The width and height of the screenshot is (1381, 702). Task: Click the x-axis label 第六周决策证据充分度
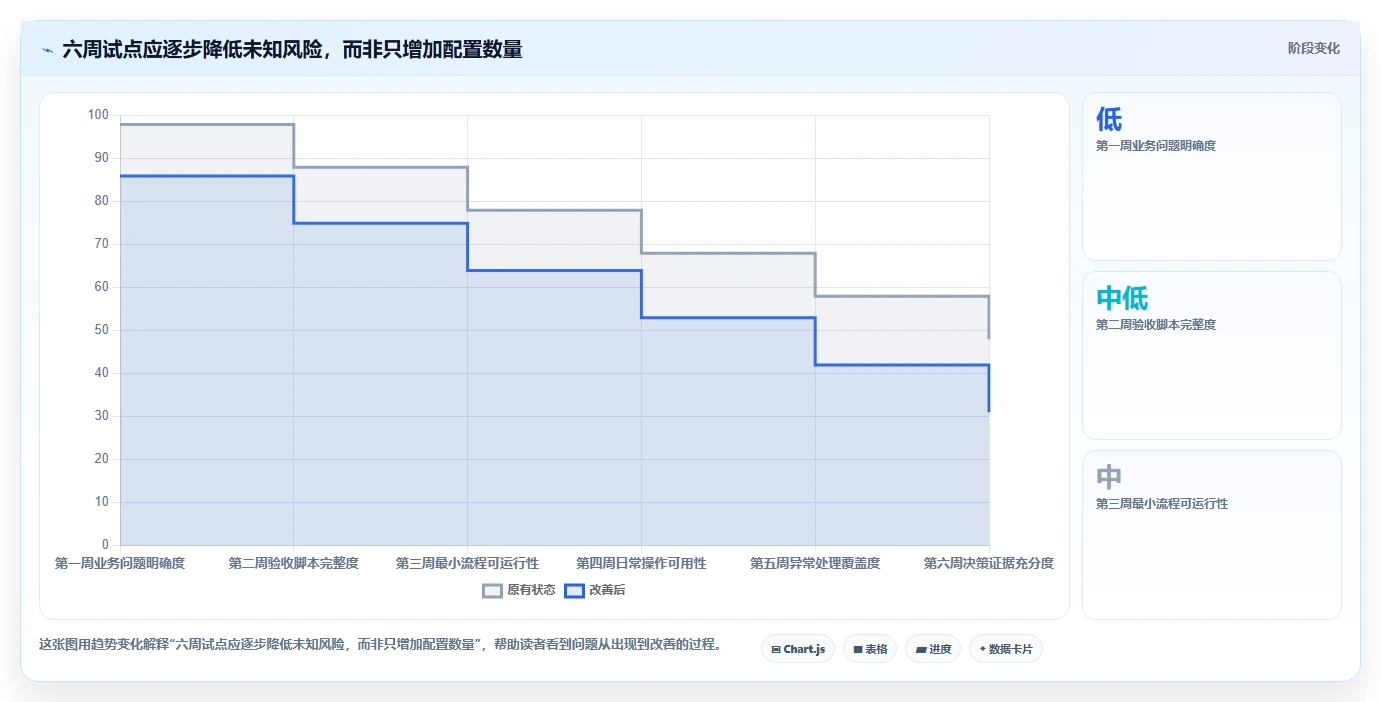point(989,563)
